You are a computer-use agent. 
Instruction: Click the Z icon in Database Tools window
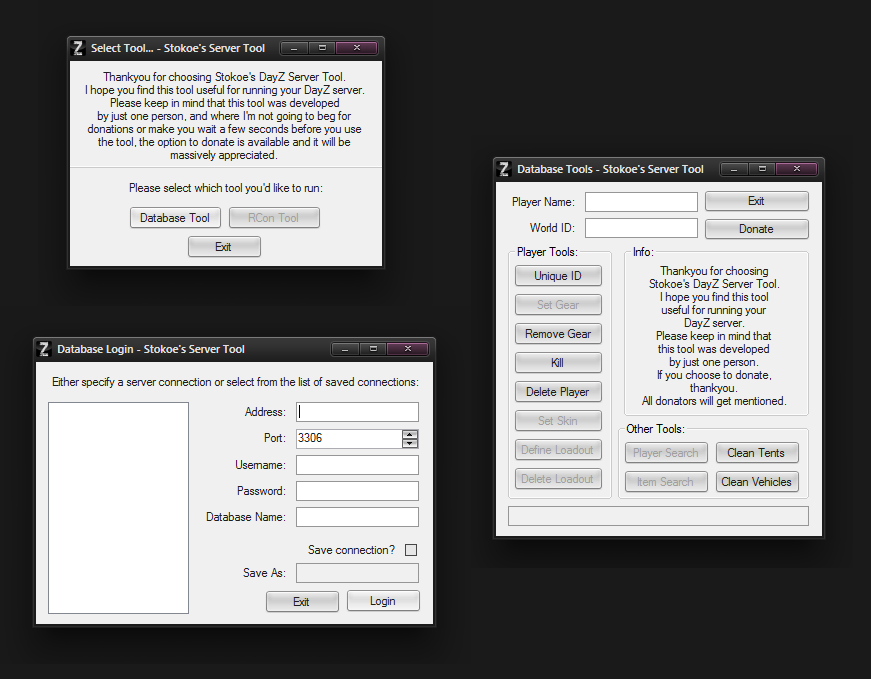coord(504,169)
